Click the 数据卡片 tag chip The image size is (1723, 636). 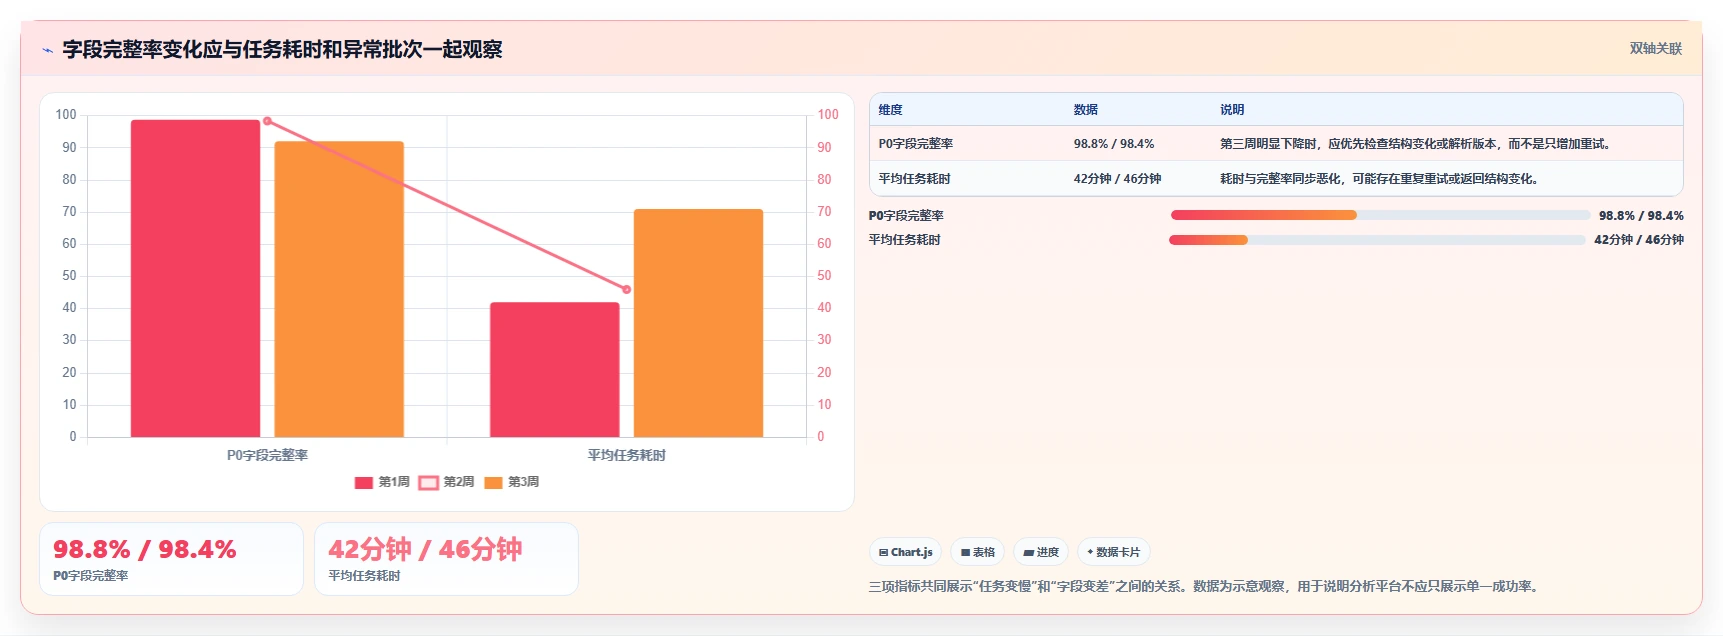(1113, 552)
